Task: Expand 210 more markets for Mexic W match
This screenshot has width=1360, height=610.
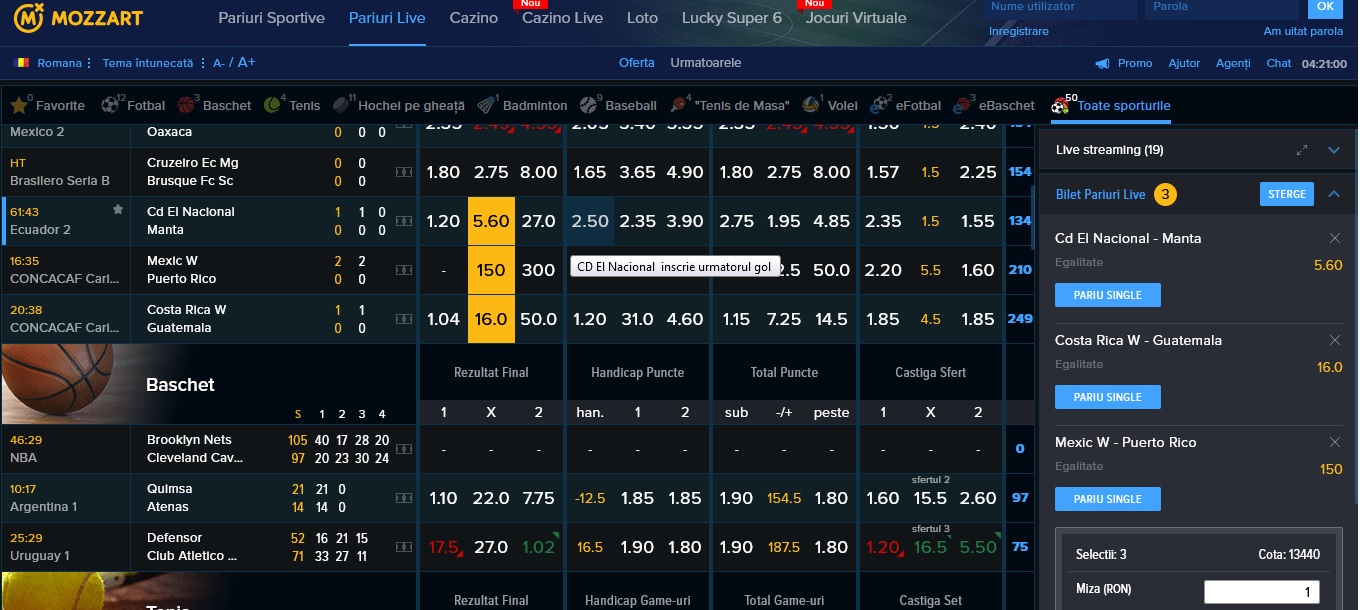Action: [1020, 270]
